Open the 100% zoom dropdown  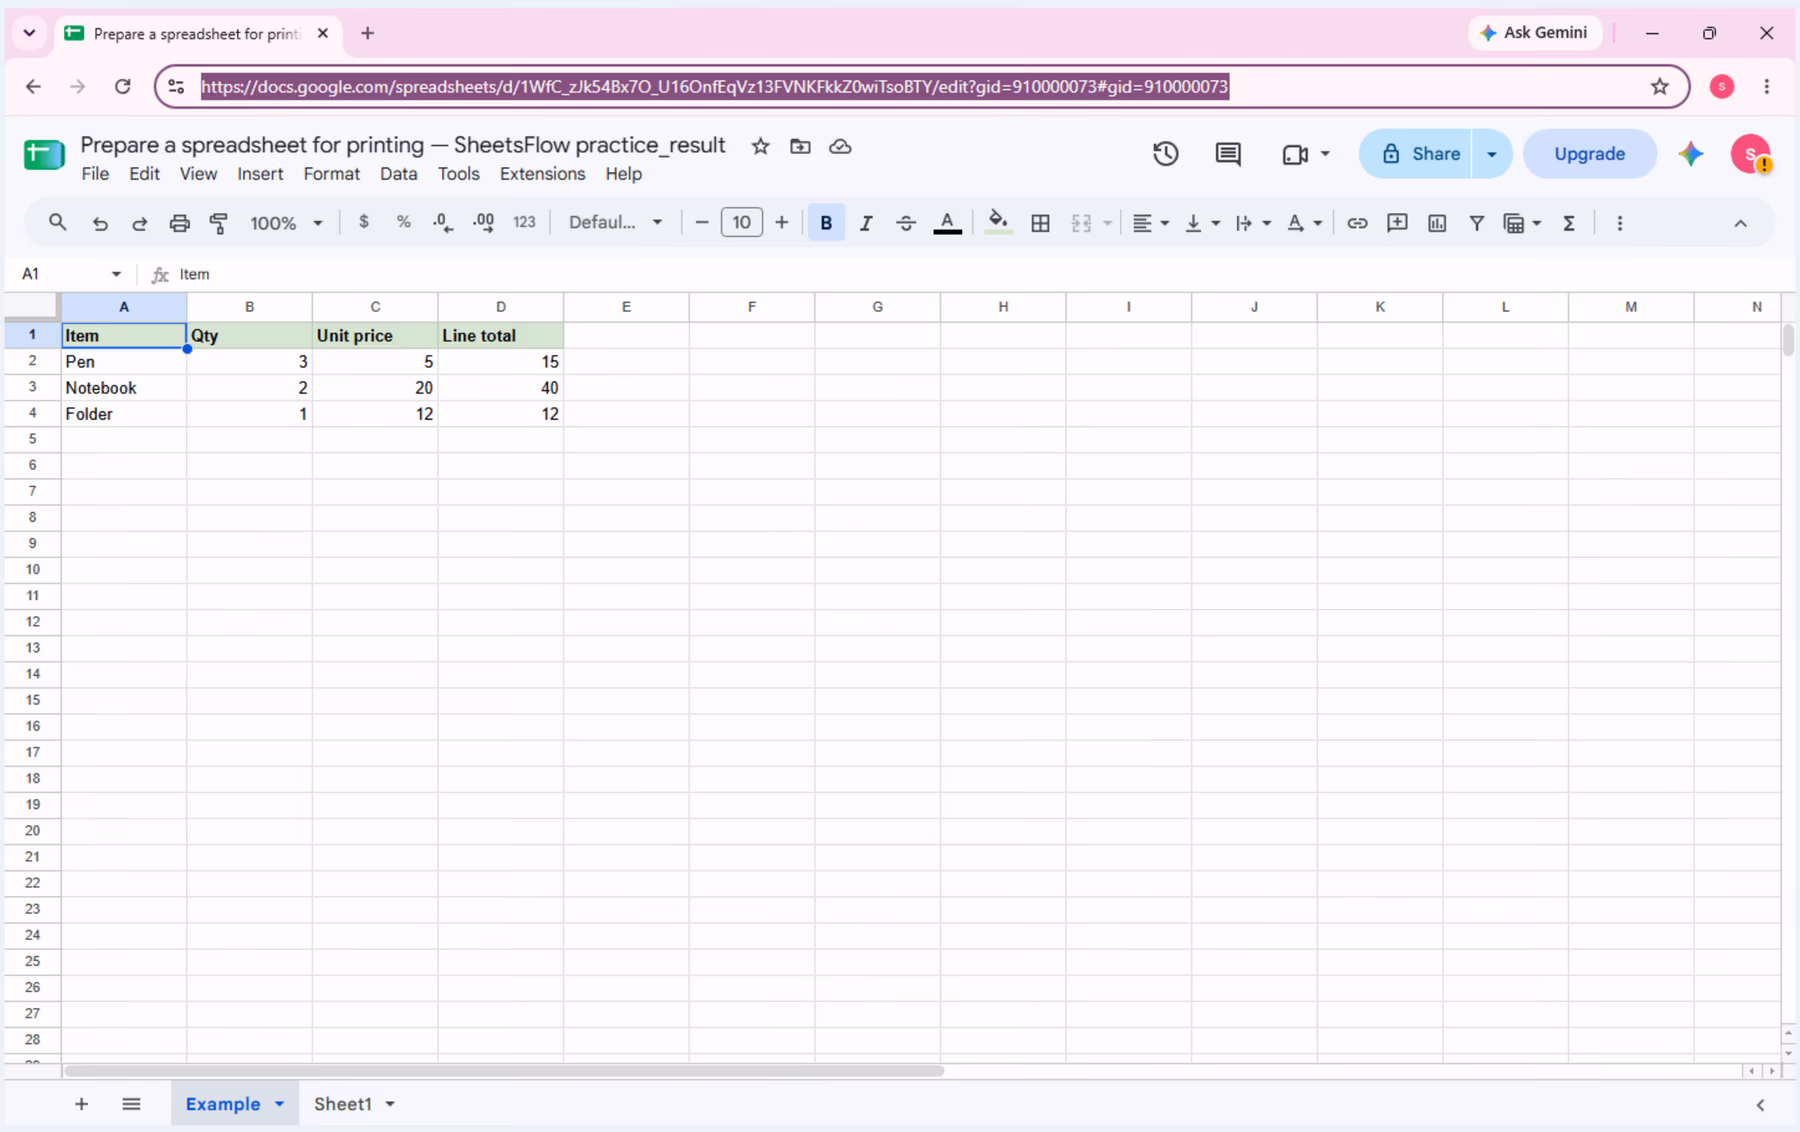(x=286, y=223)
